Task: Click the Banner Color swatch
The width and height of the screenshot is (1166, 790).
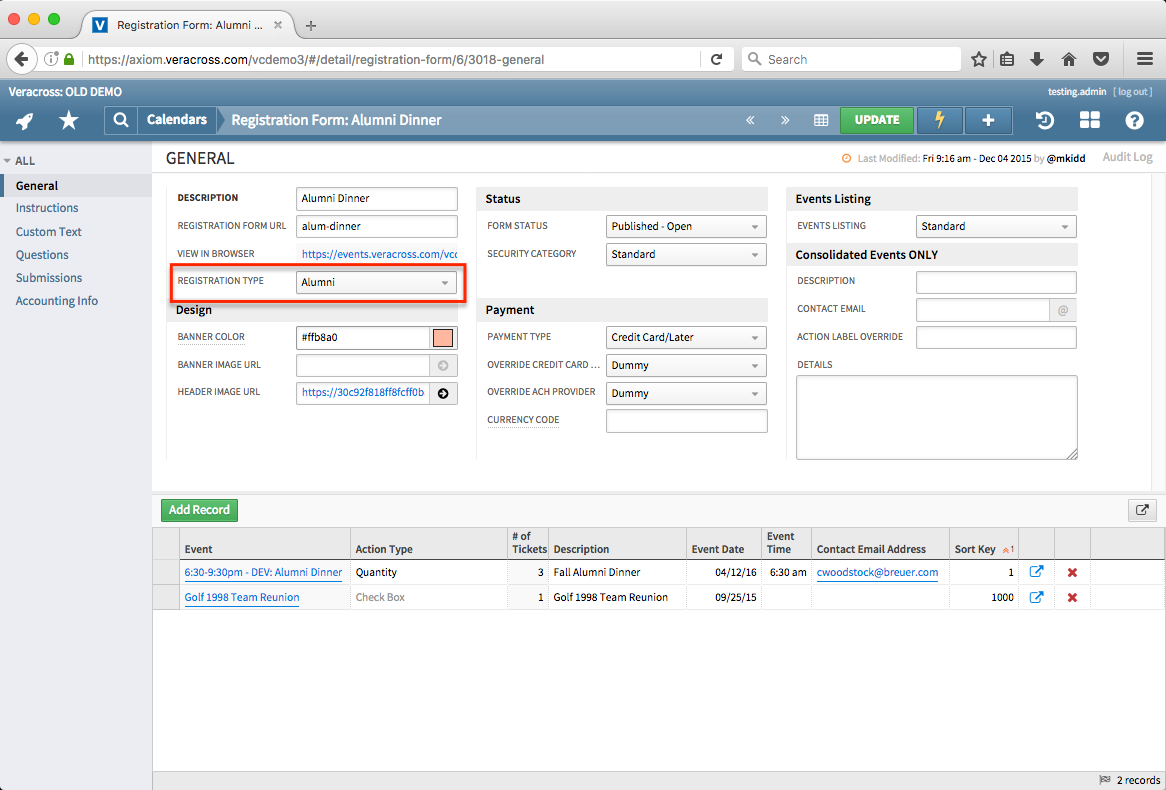Action: tap(443, 338)
